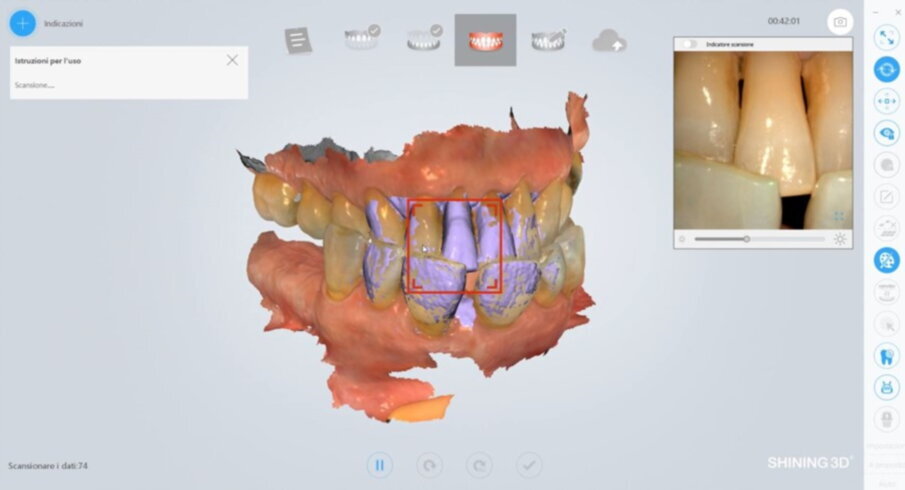
Task: Take a screenshot with the camera icon
Action: [x=840, y=22]
